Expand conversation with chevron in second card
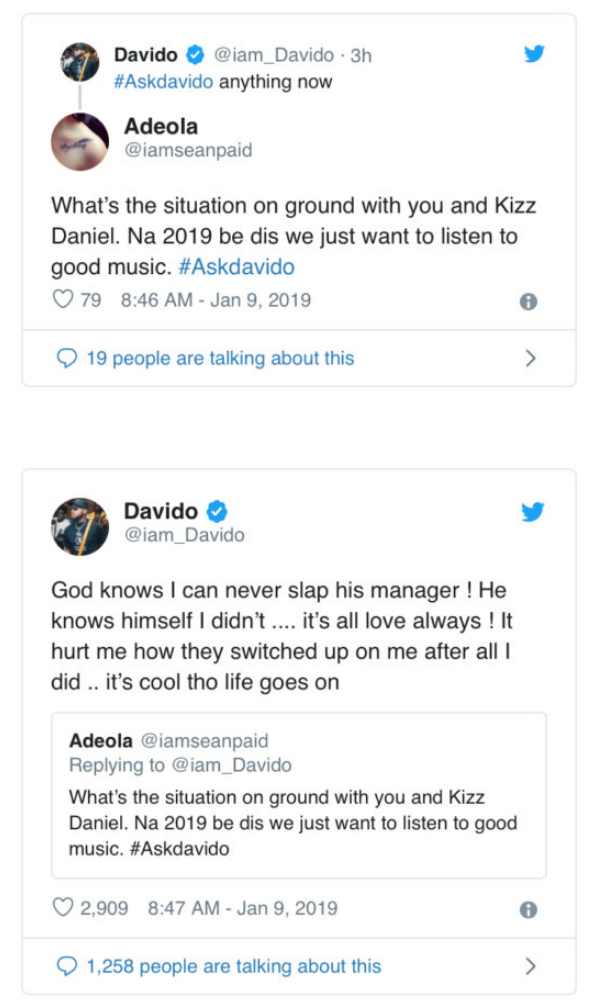 coord(530,966)
